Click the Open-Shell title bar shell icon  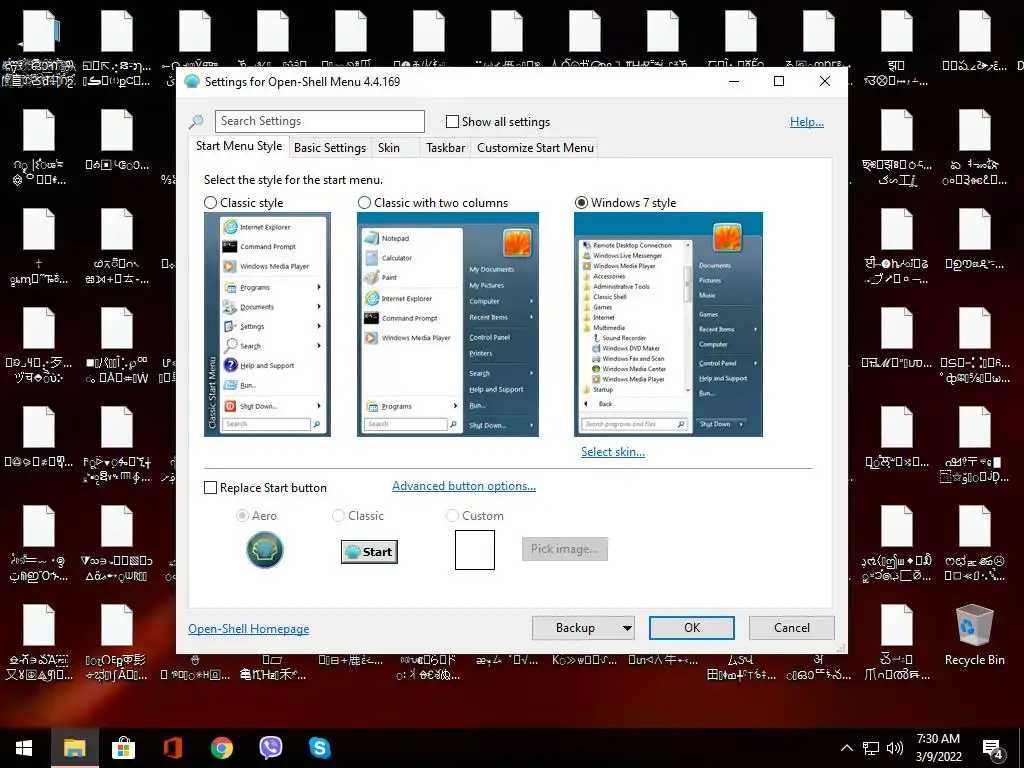(x=191, y=82)
